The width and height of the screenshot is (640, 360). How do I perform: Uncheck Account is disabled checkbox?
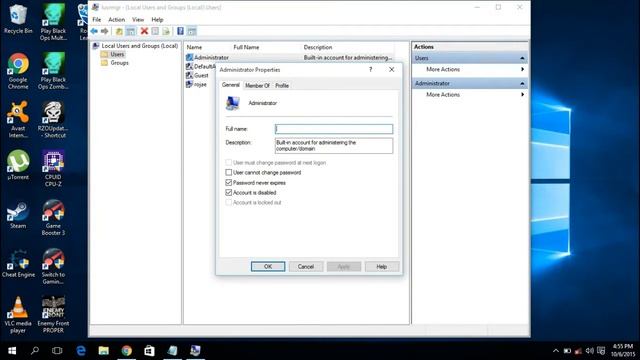point(229,192)
